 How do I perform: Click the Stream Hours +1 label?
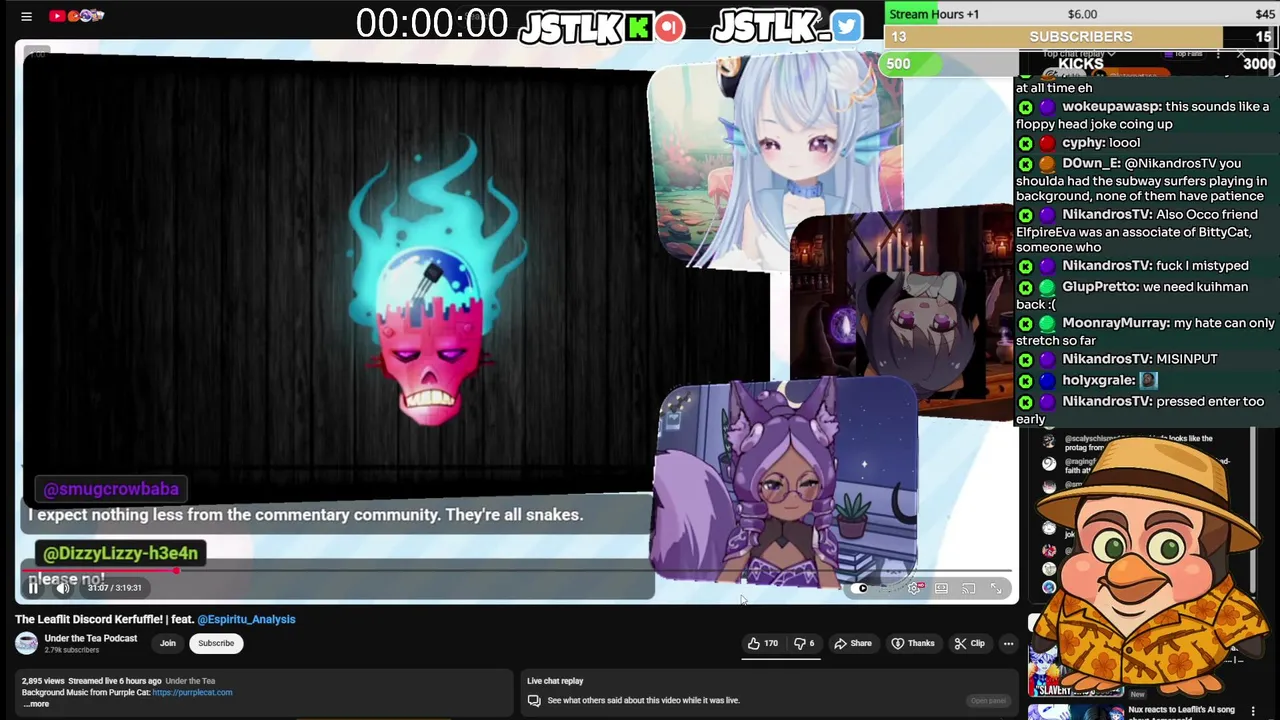[934, 14]
